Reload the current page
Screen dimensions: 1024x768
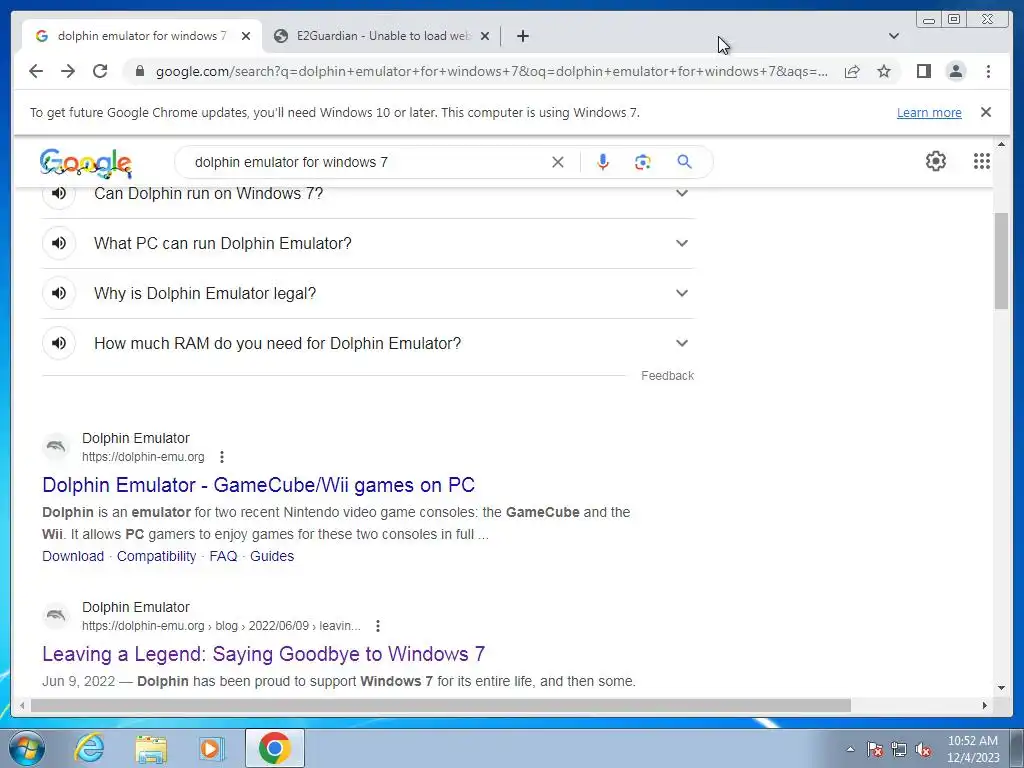point(100,71)
